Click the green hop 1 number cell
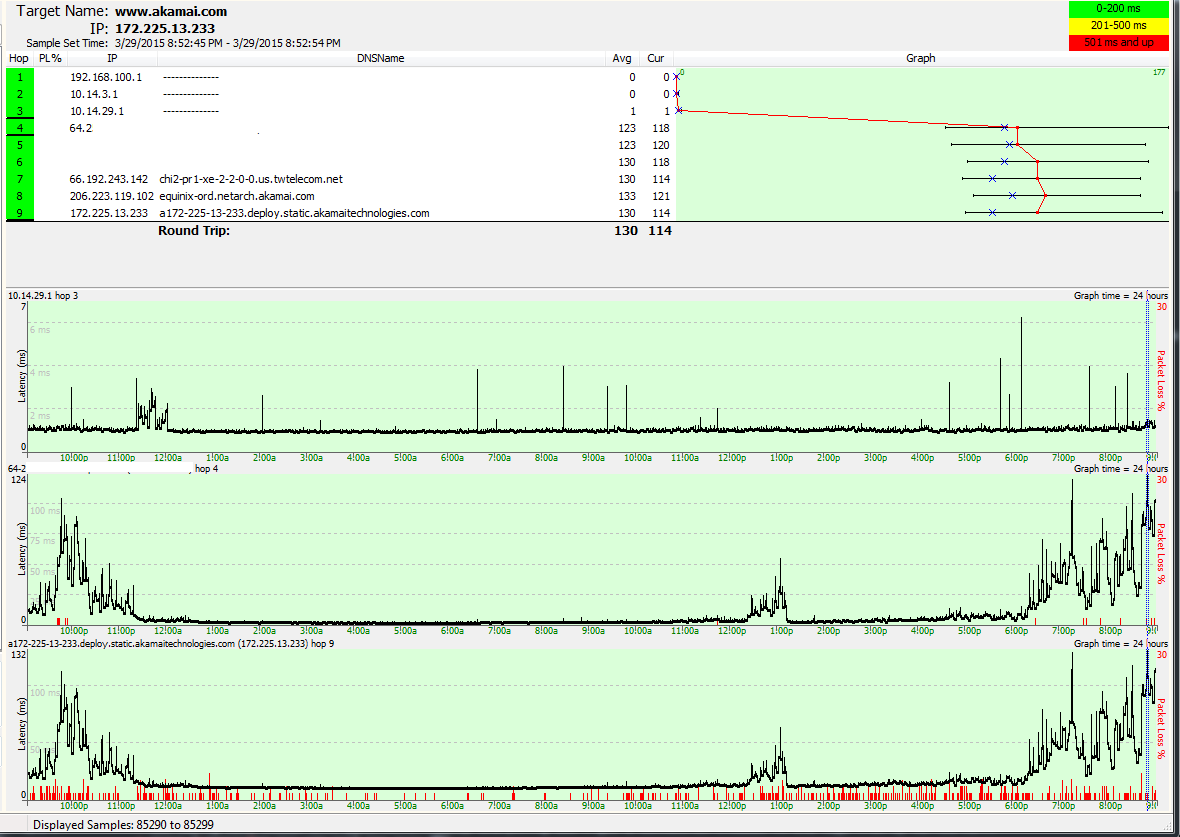 pos(19,77)
